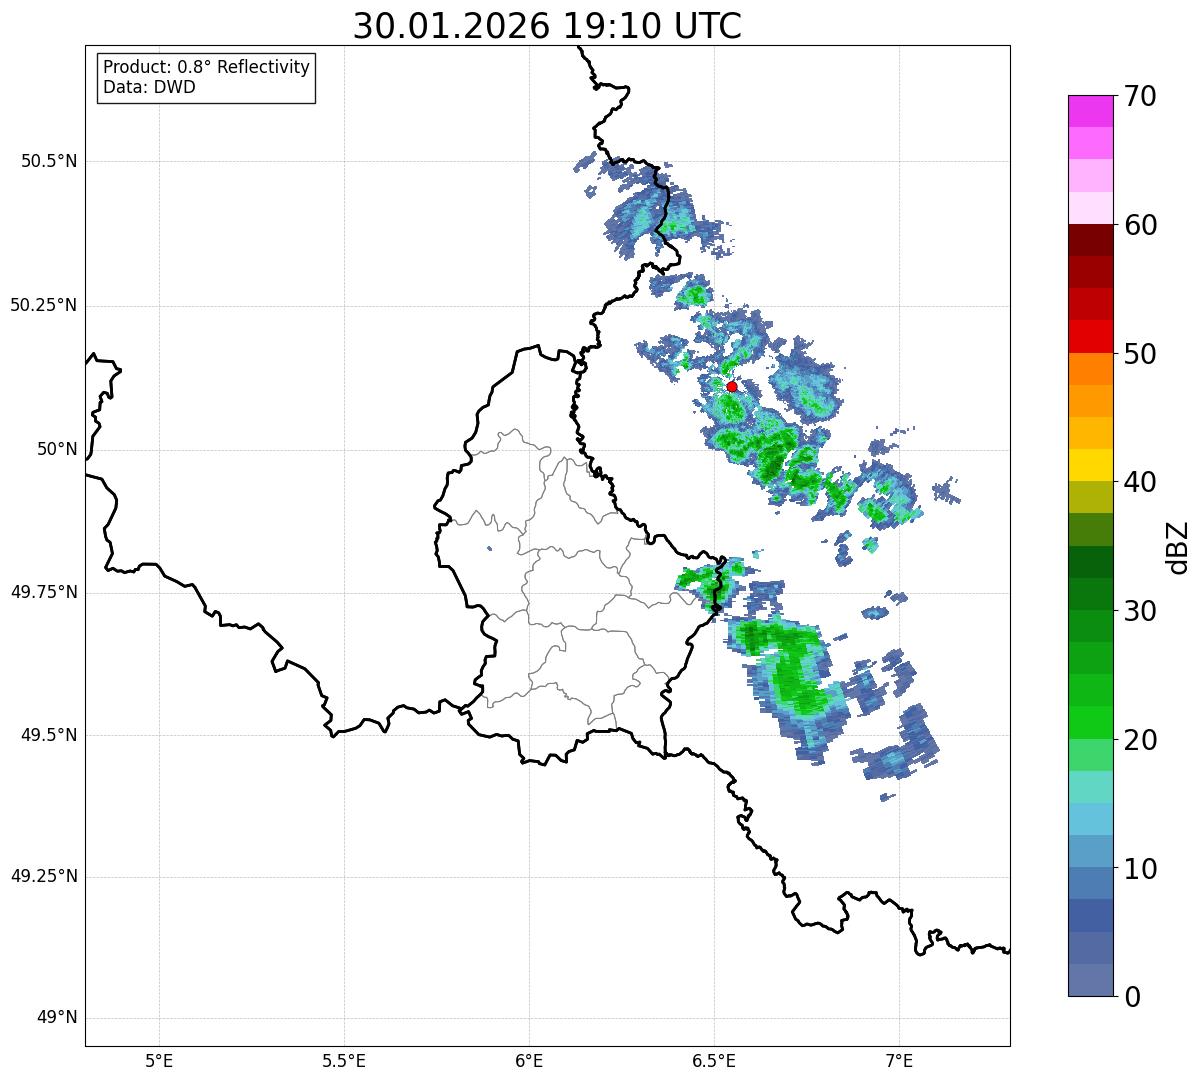This screenshot has width=1202, height=1081.
Task: Click the red radar site marker
Action: (x=732, y=386)
